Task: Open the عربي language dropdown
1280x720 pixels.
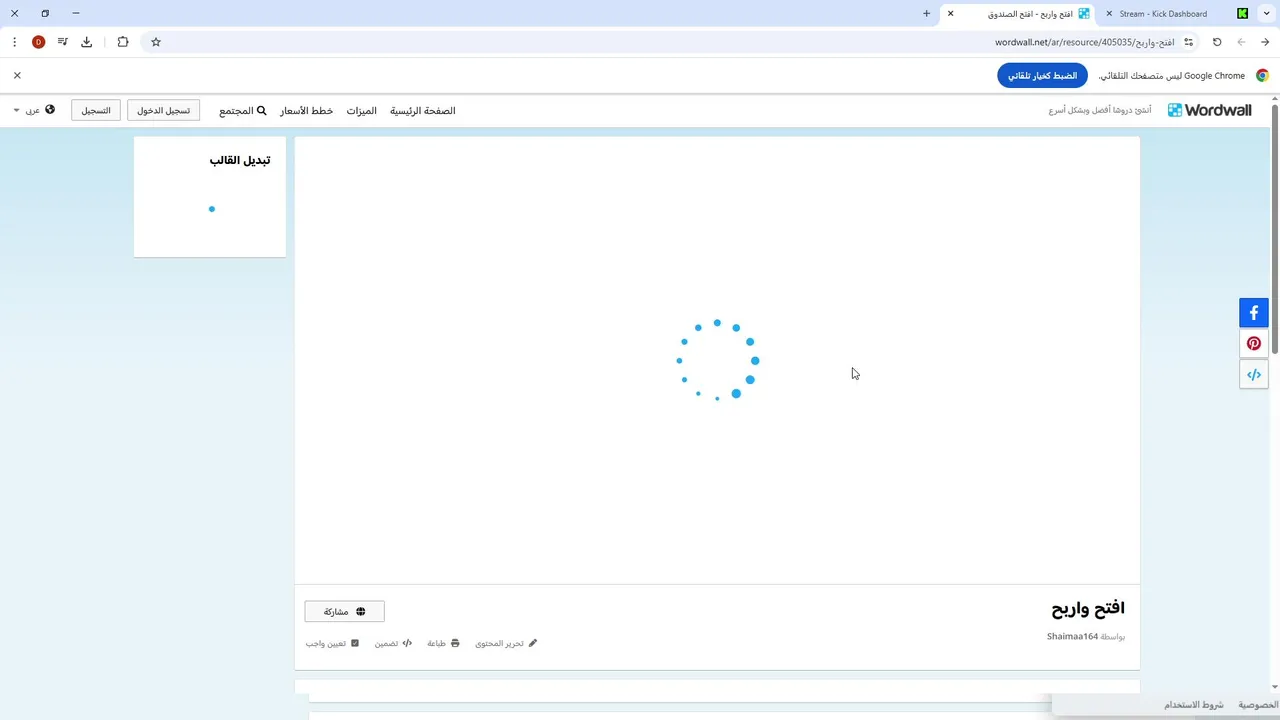Action: pyautogui.click(x=34, y=110)
